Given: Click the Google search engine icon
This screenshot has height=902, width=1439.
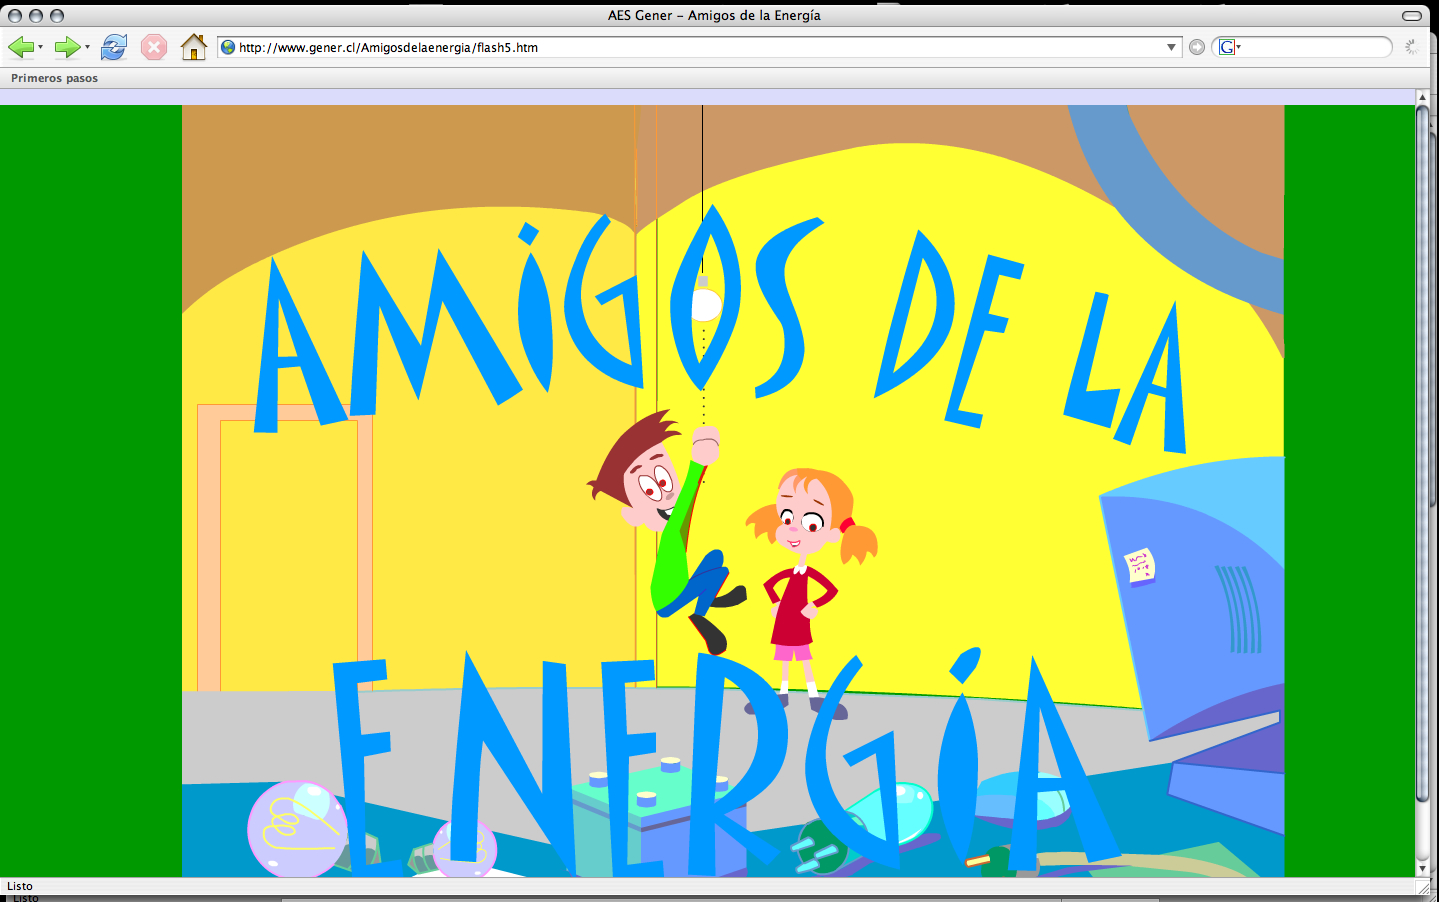Looking at the screenshot, I should 1227,47.
